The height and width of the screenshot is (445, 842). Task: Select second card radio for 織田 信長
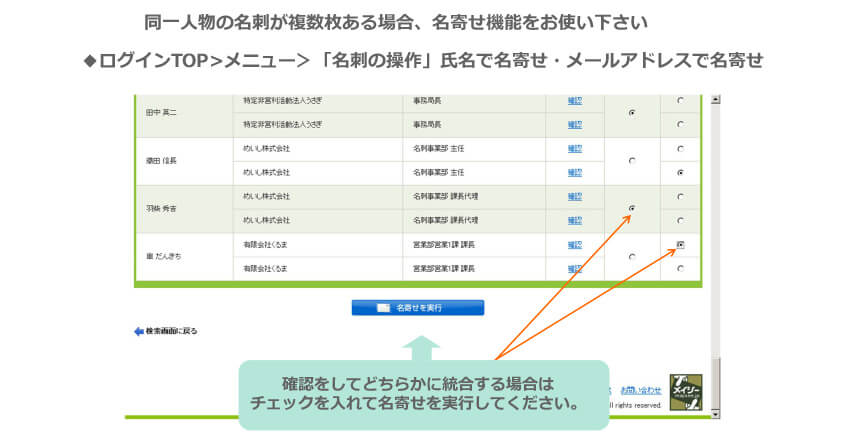click(x=680, y=172)
